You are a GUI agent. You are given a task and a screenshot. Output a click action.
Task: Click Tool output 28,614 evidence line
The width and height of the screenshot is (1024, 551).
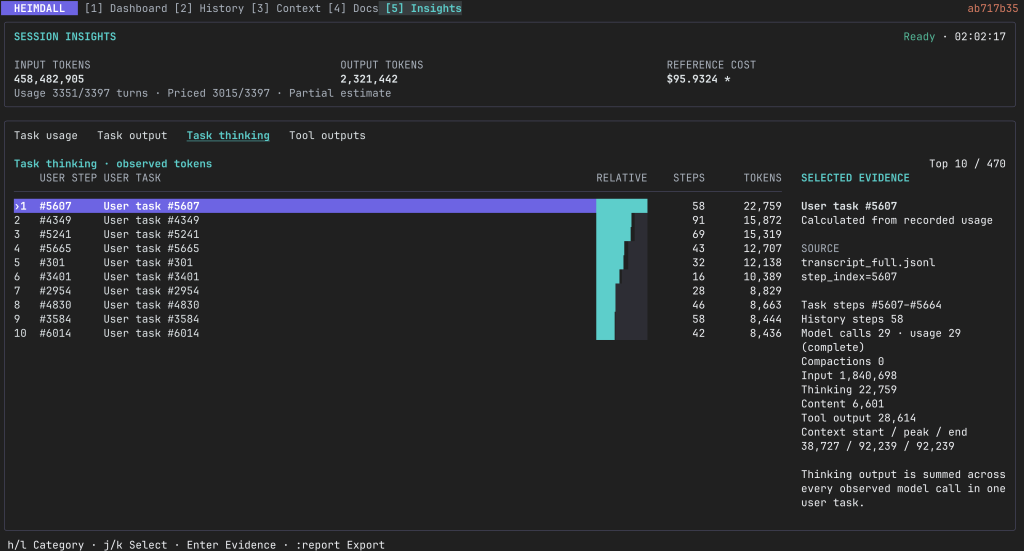(x=859, y=418)
